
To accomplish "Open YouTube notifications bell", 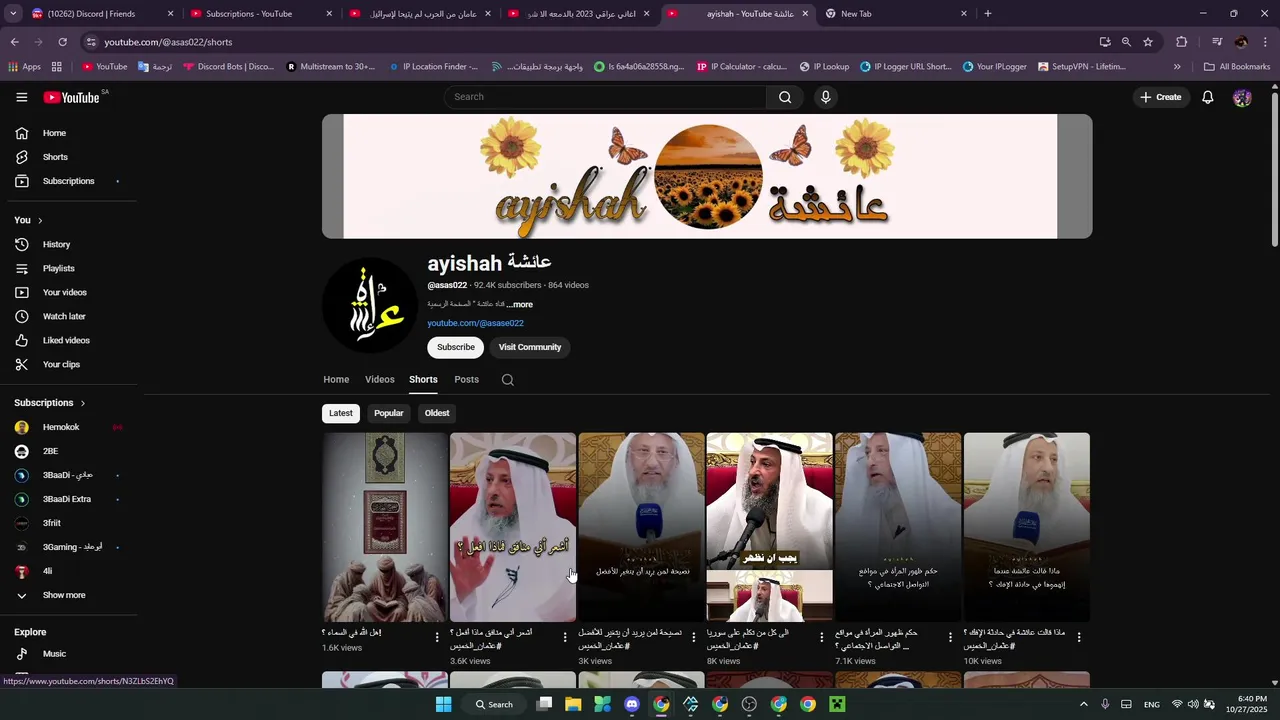I will pos(1208,97).
